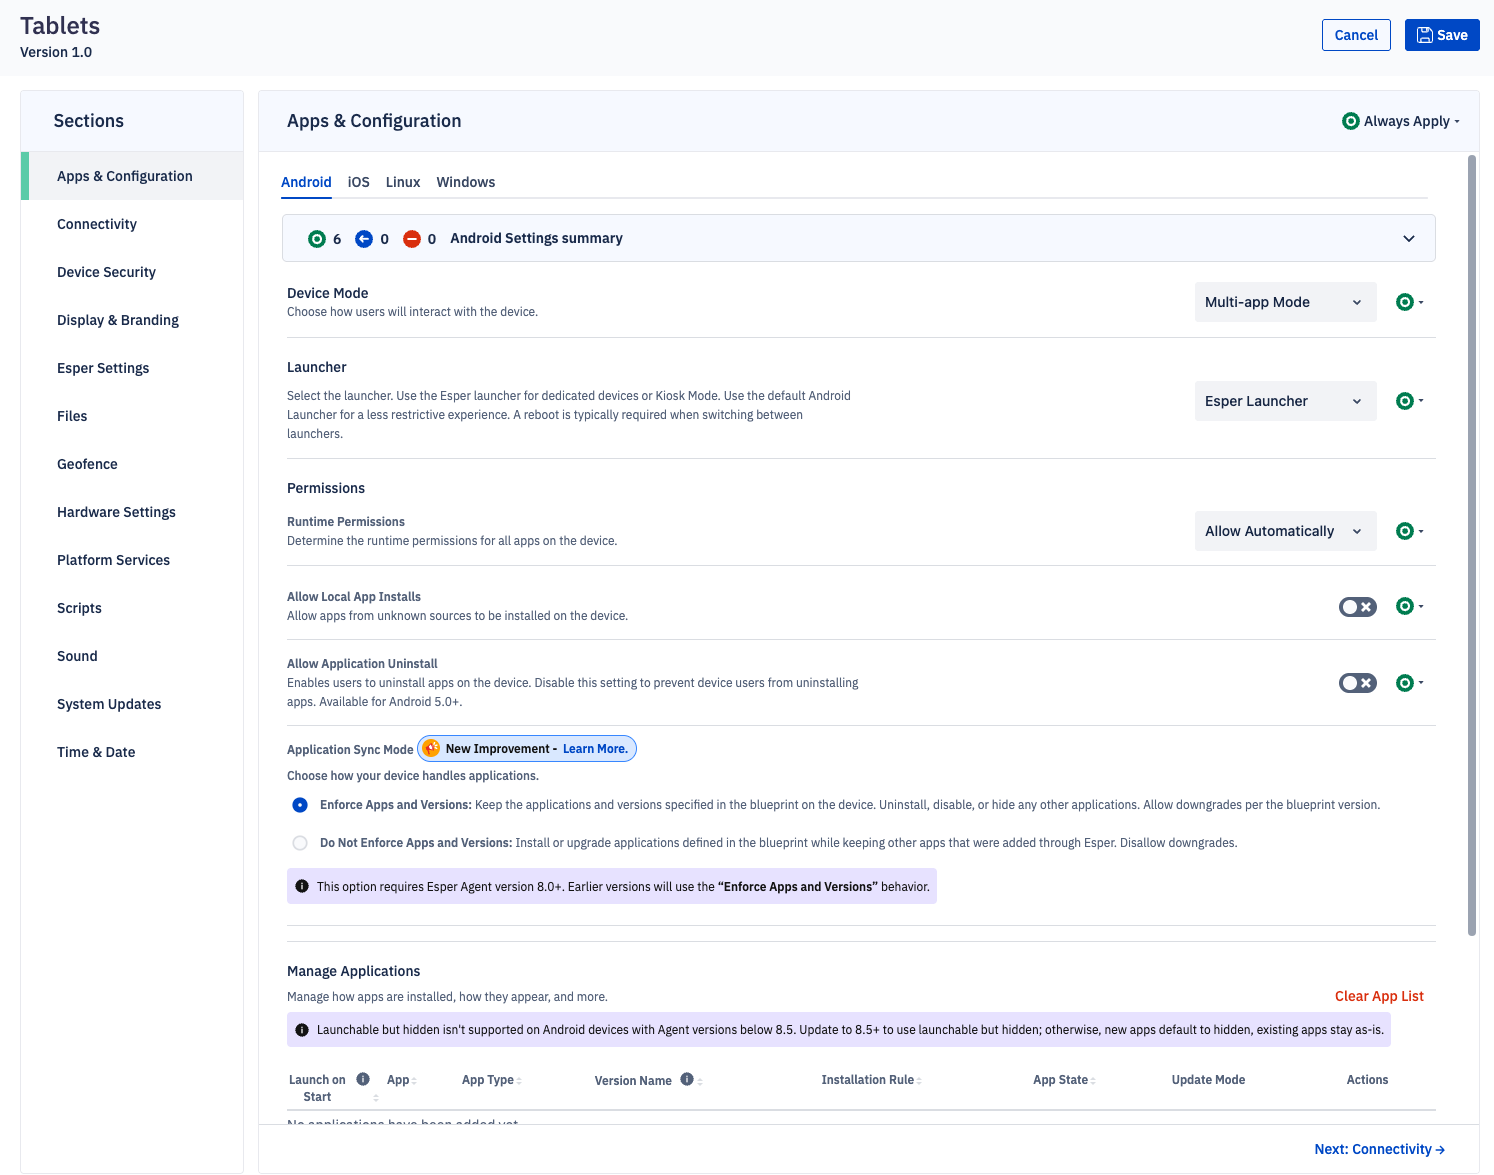Image resolution: width=1494 pixels, height=1175 pixels.
Task: Switch to the iOS tab
Action: (x=358, y=182)
